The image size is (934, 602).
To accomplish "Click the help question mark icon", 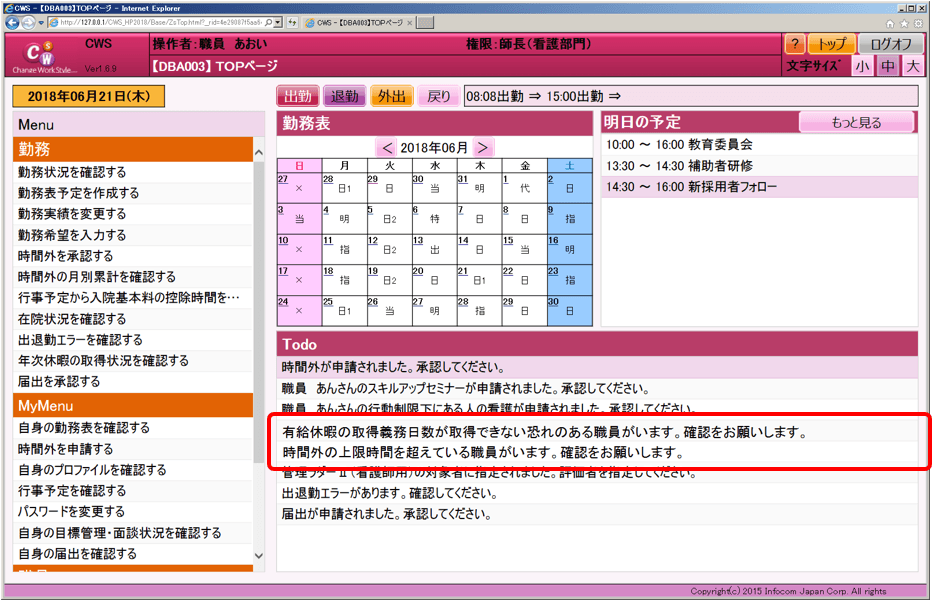I will 794,45.
